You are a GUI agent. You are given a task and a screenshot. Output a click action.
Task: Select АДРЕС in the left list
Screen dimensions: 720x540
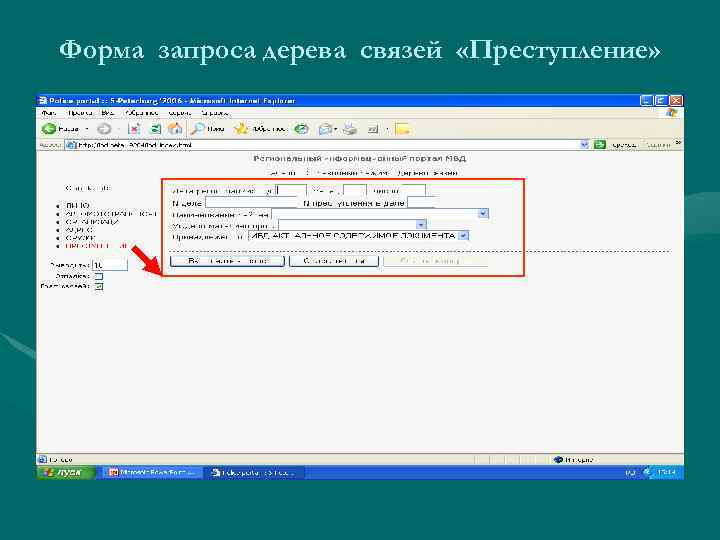pos(79,230)
